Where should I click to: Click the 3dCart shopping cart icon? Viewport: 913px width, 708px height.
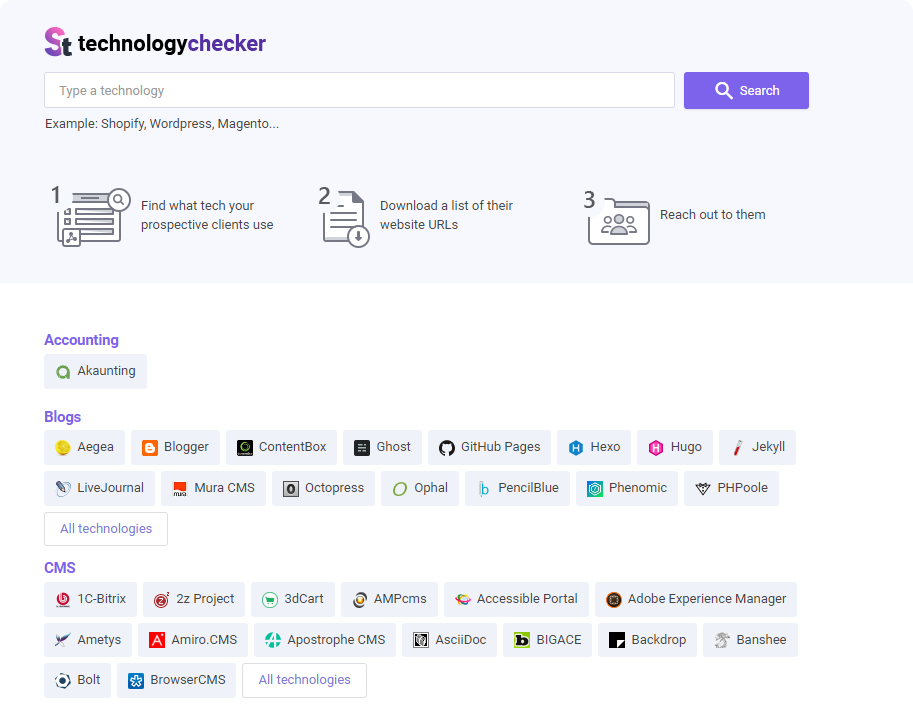270,600
